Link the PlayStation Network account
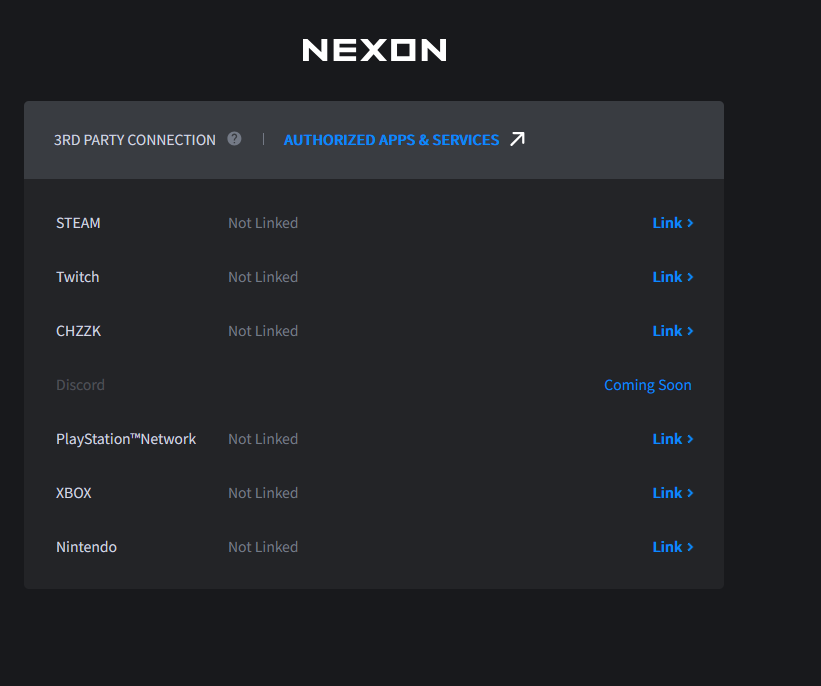821x686 pixels. [672, 439]
